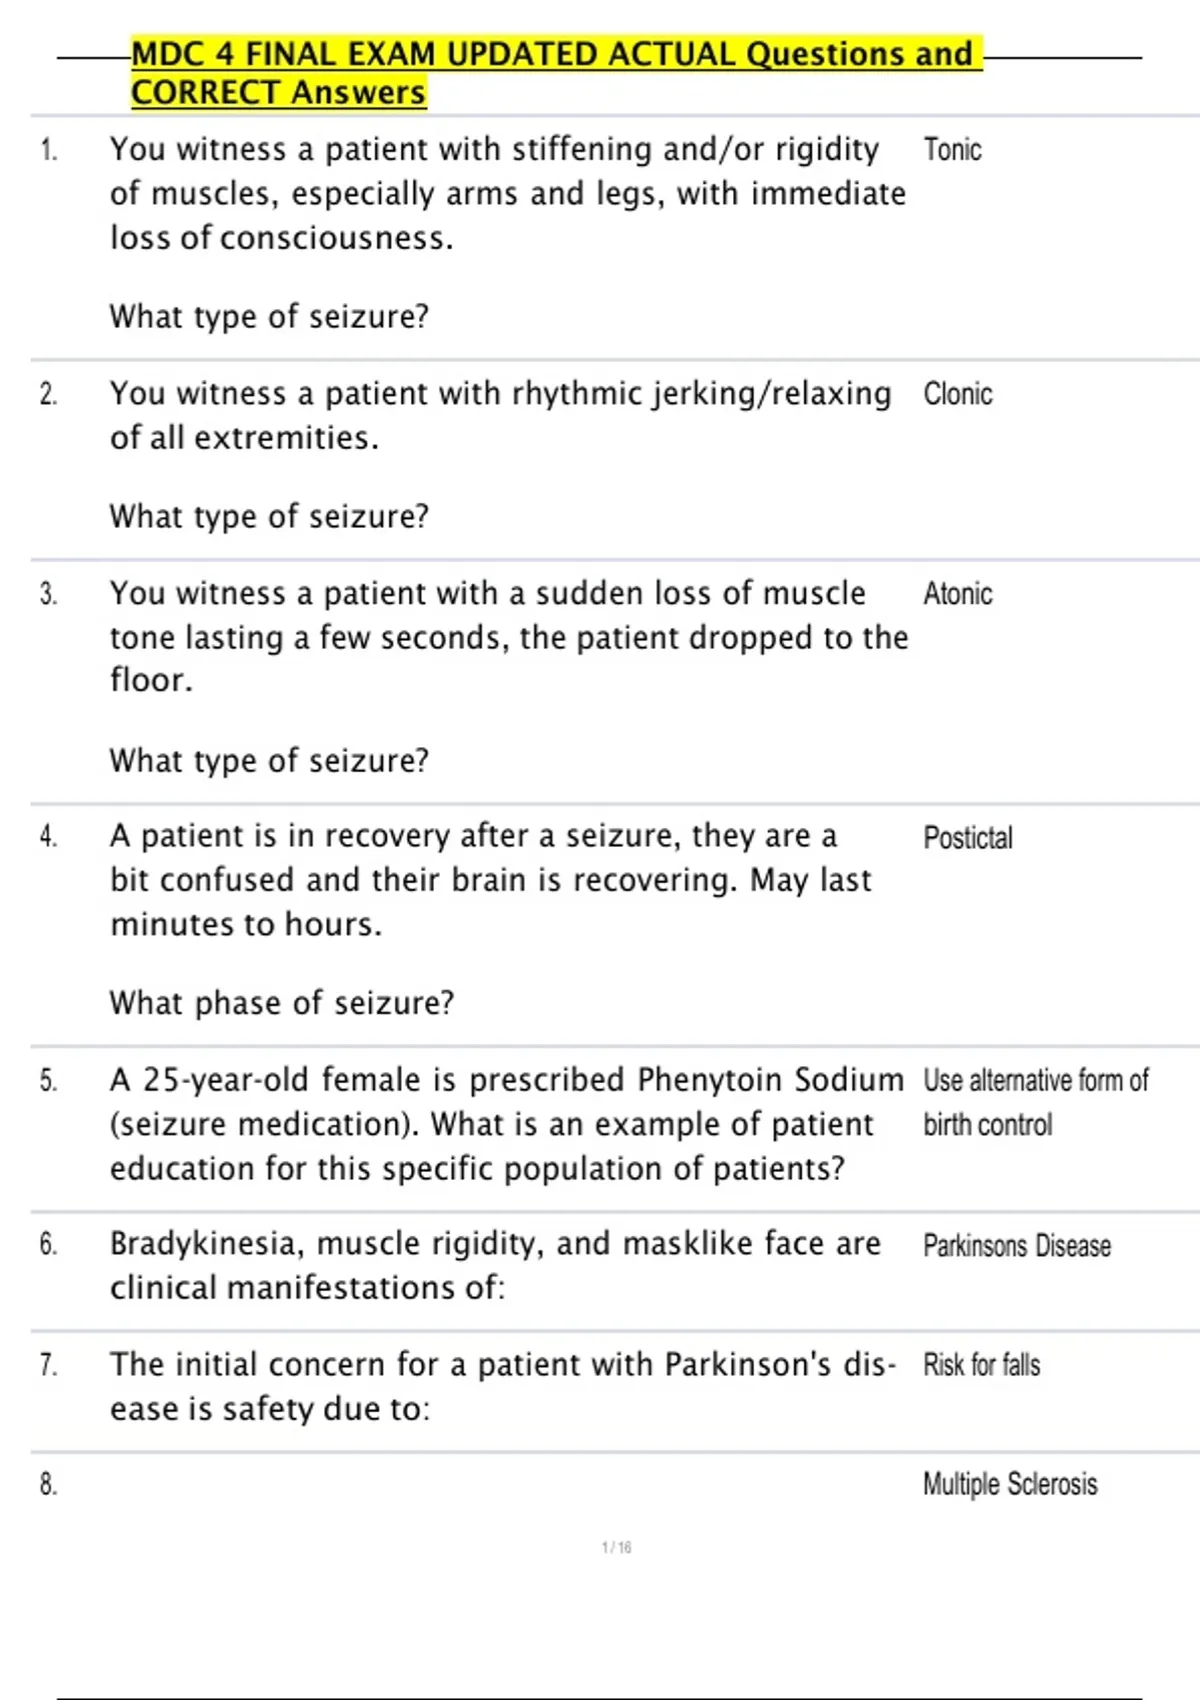The image size is (1200, 1700).
Task: Click the question number '8.'
Action: coord(48,1485)
